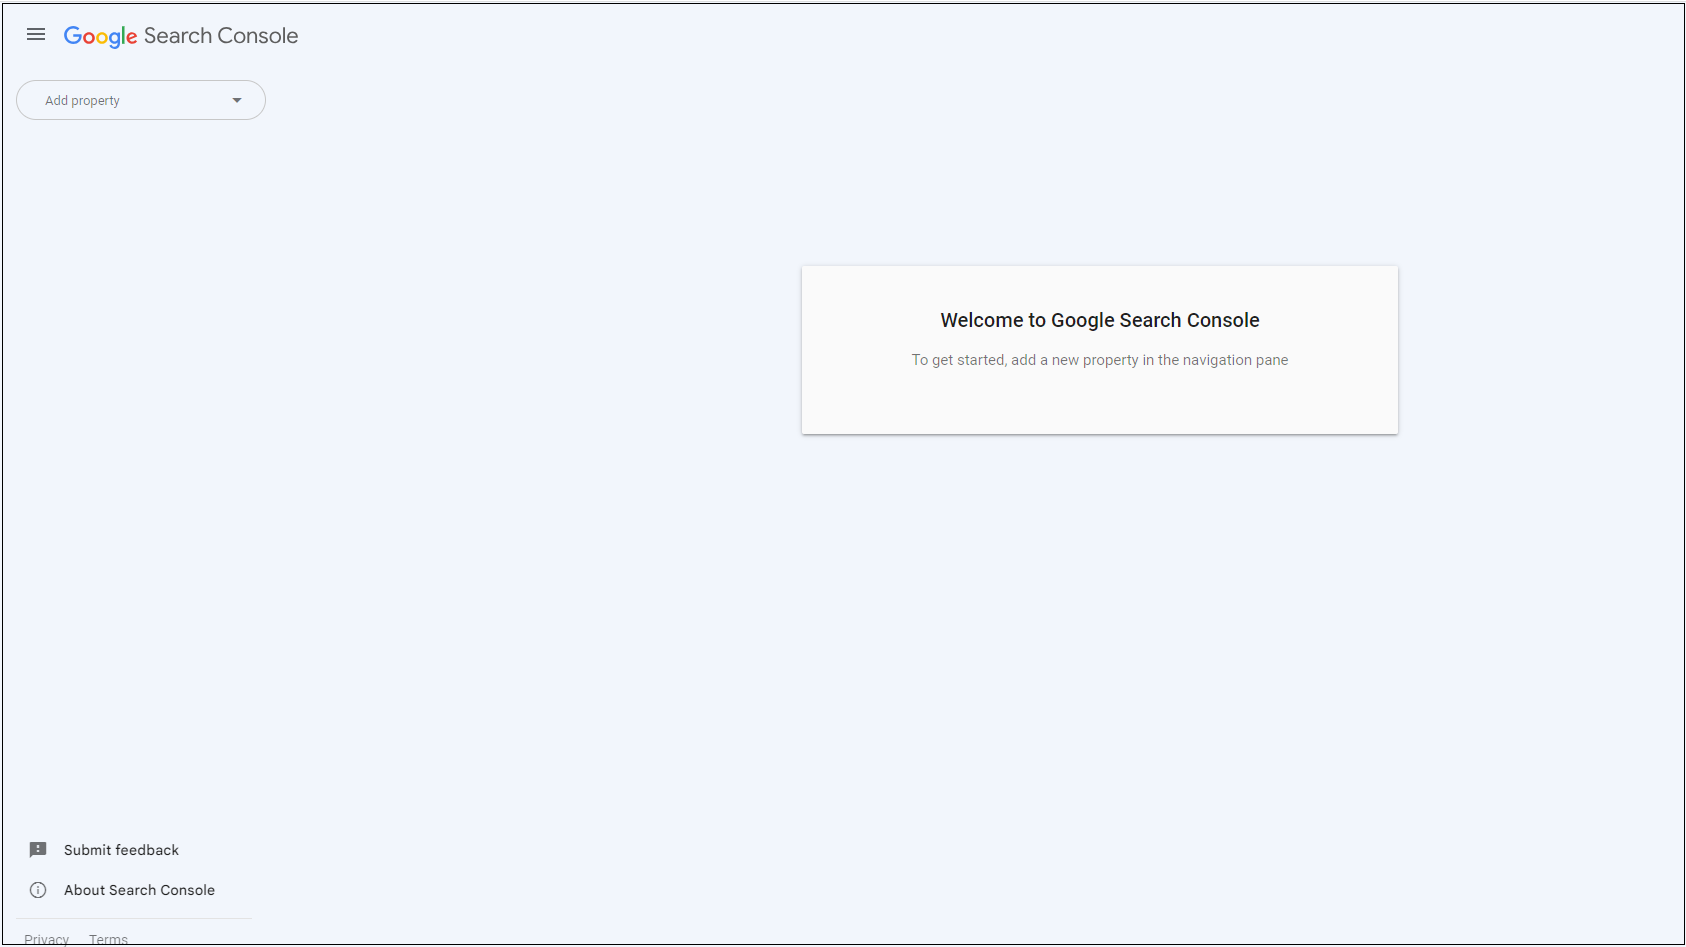Click the Submit feedback speech-bubble icon
Viewport: 1686px width, 947px height.
click(x=38, y=850)
